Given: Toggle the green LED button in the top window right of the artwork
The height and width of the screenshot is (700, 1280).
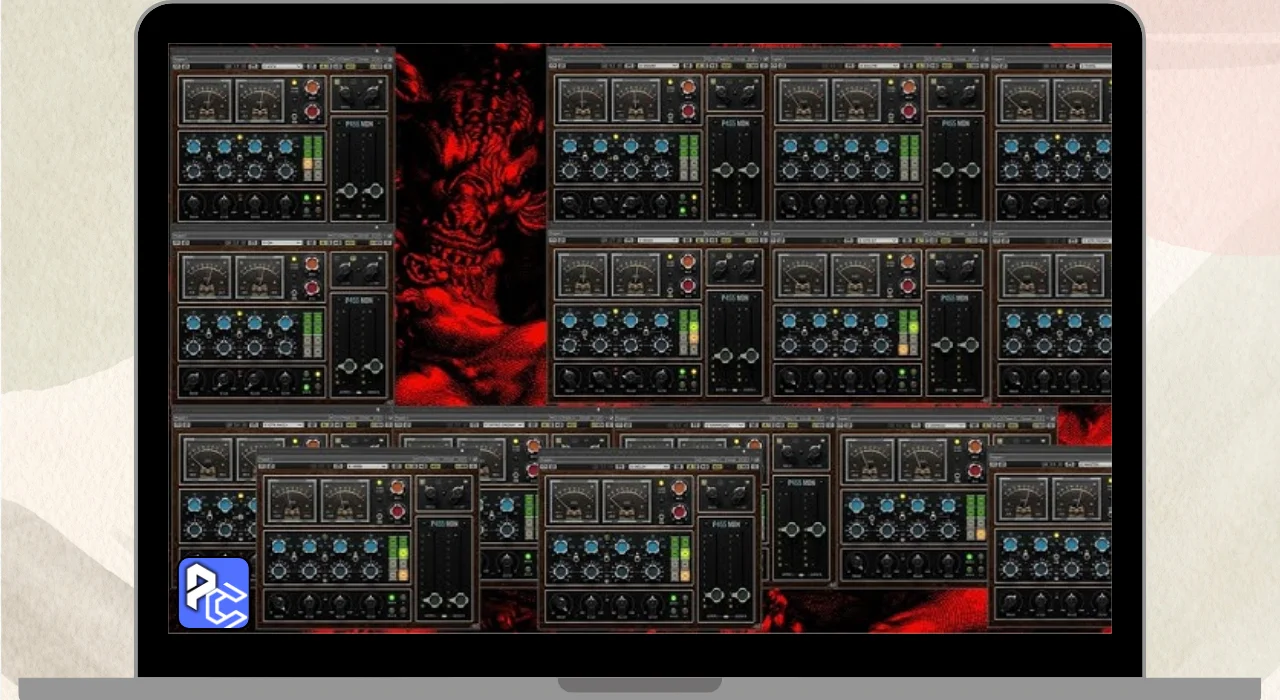Looking at the screenshot, I should [x=683, y=211].
